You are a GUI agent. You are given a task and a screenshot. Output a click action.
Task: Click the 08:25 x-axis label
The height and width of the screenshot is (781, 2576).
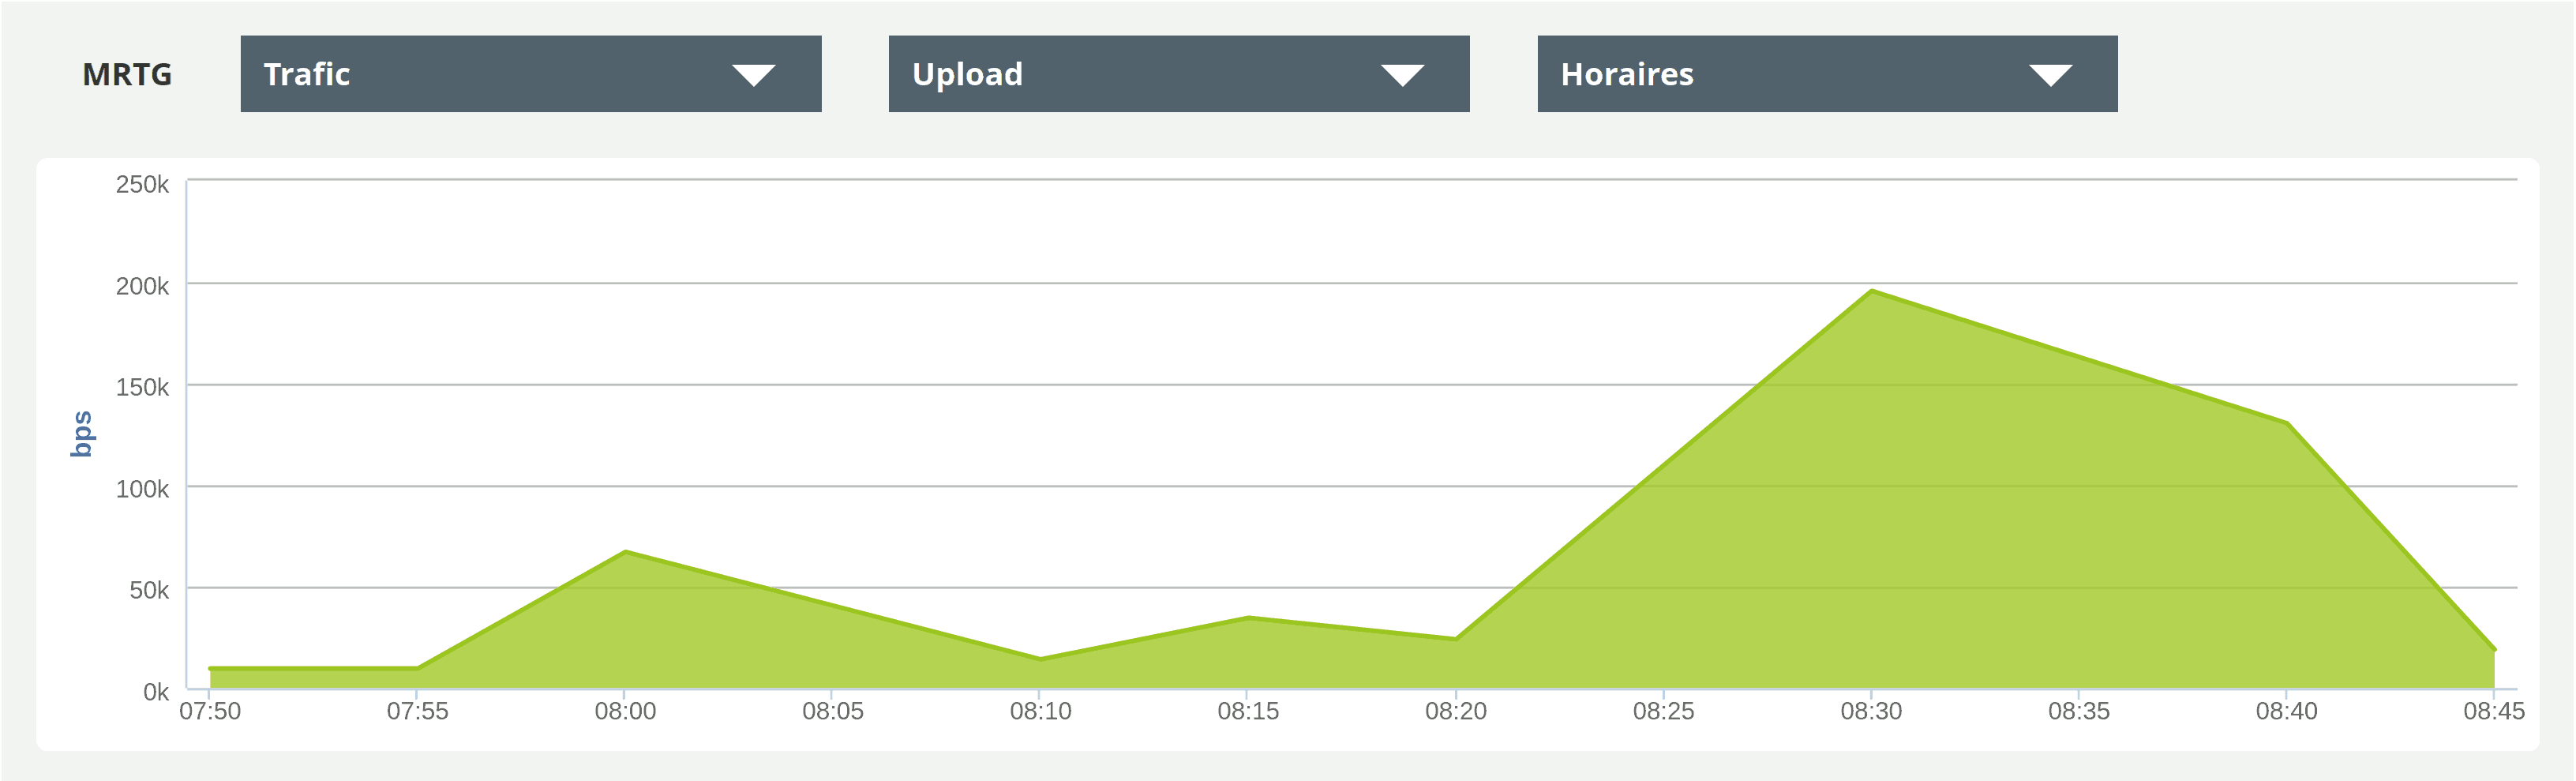click(1664, 711)
